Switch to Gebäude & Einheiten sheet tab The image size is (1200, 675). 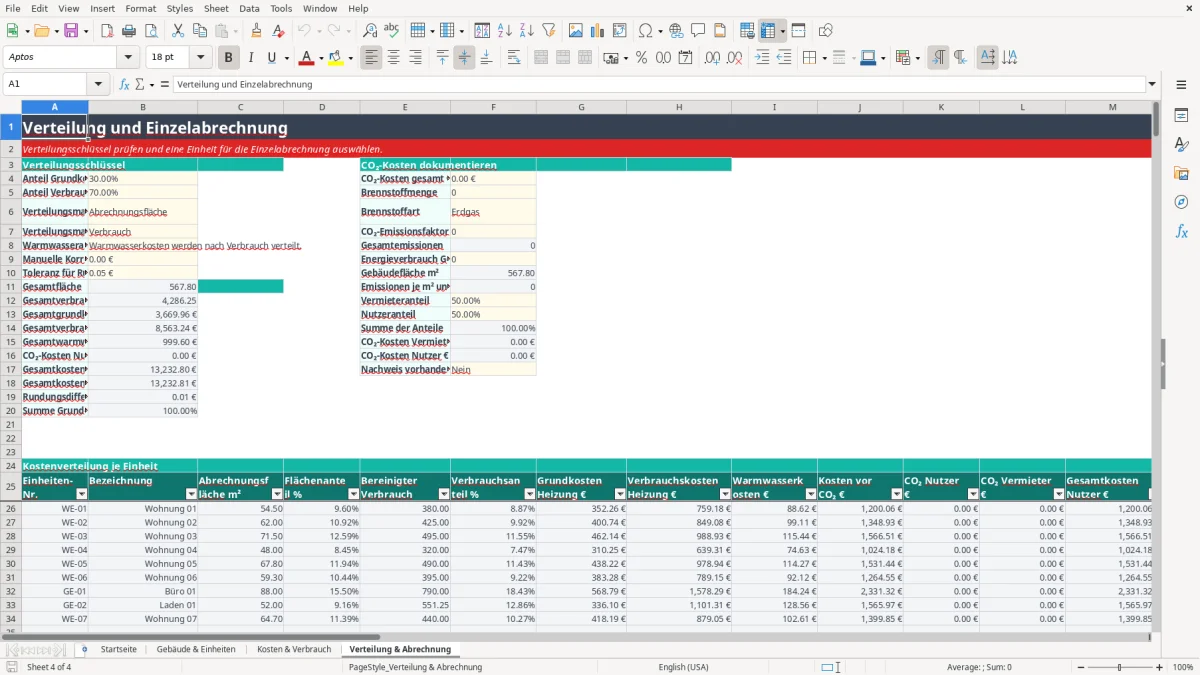tap(196, 649)
